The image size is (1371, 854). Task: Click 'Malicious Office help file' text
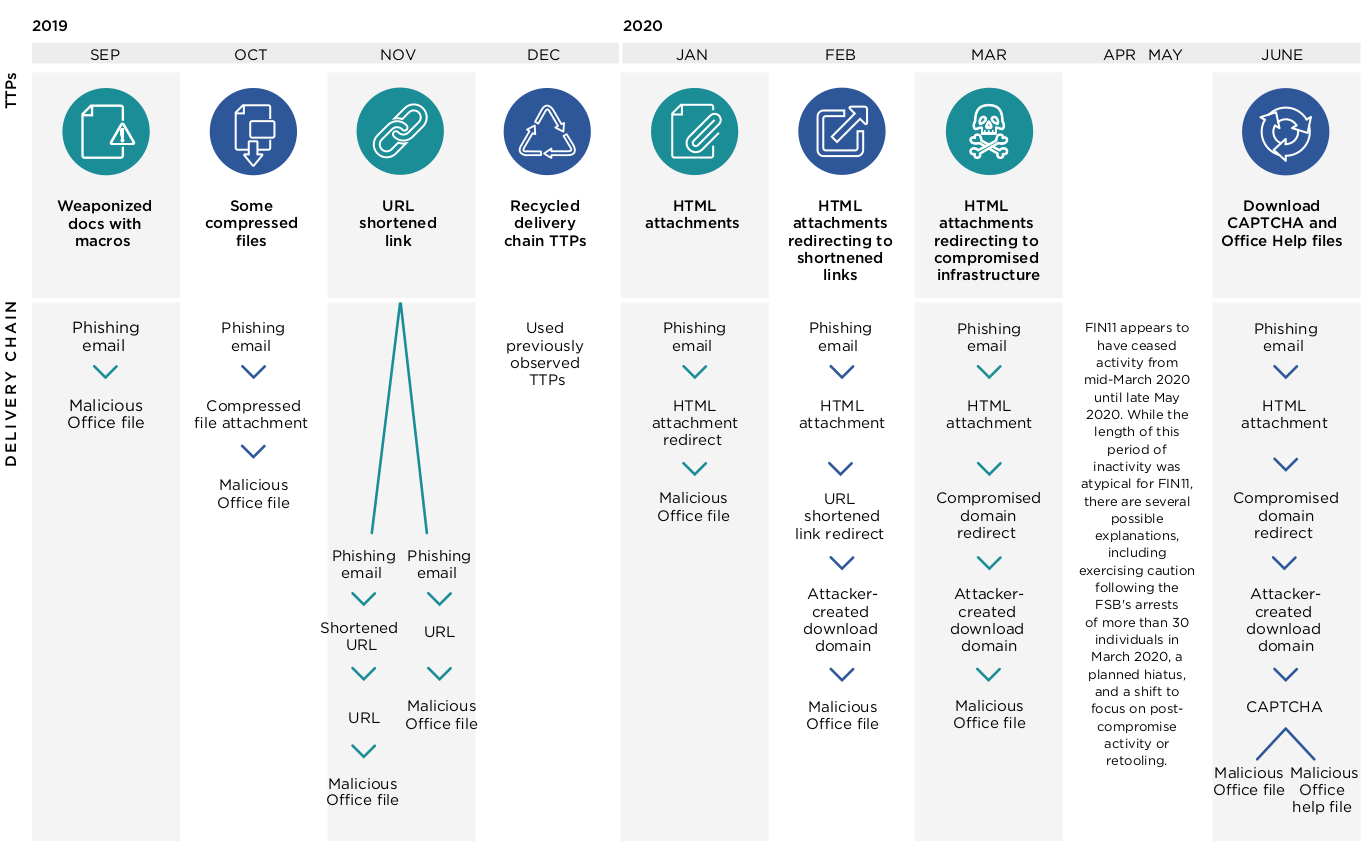pos(1323,789)
